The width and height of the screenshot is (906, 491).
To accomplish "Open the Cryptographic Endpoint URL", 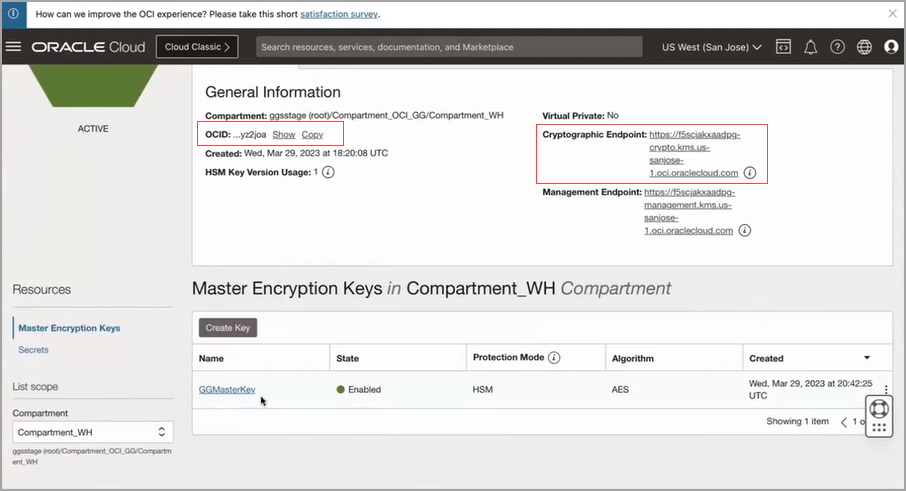I will click(x=694, y=154).
